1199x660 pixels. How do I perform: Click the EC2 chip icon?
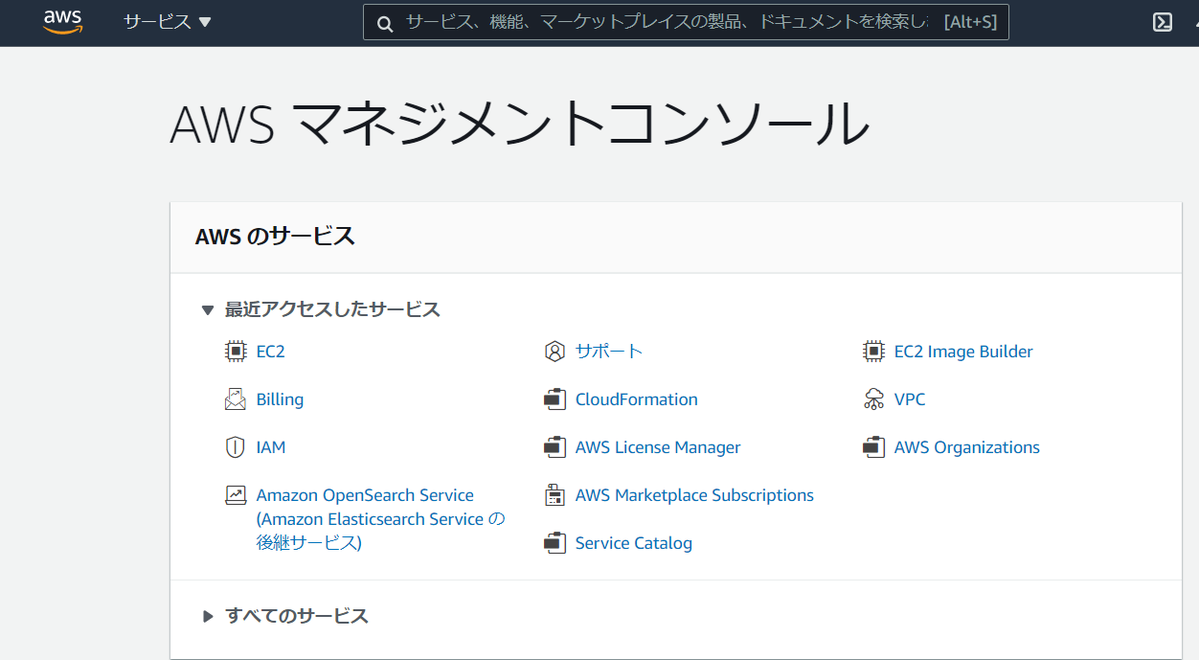pos(235,351)
